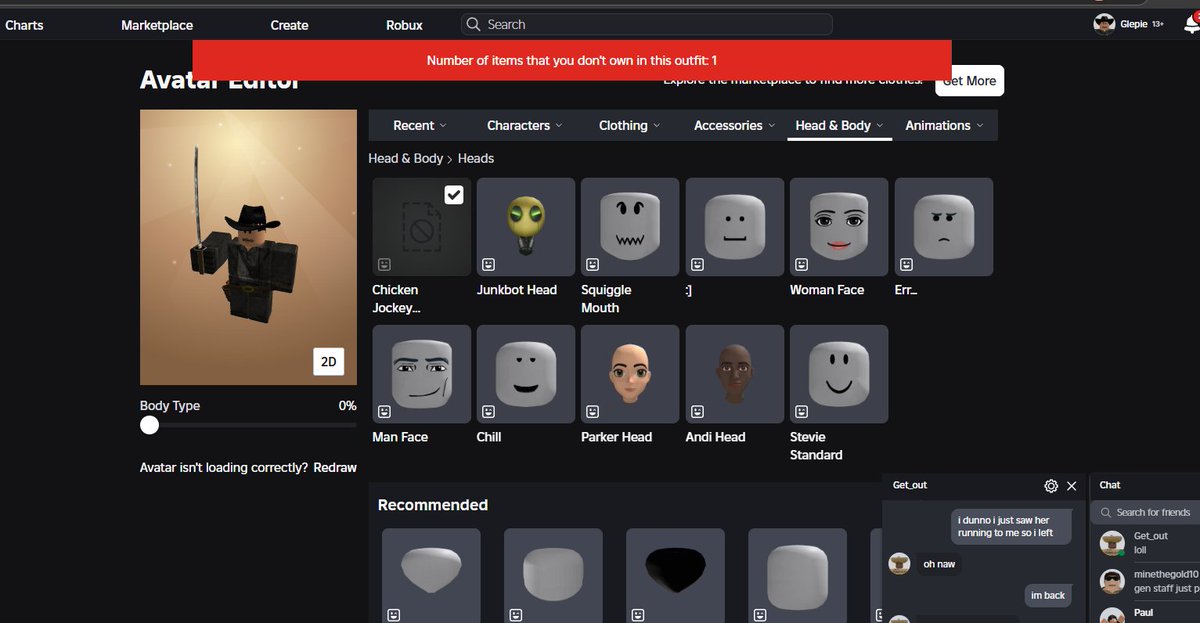Open chat settings gear icon
Screen dimensions: 1200x623
click(1051, 486)
